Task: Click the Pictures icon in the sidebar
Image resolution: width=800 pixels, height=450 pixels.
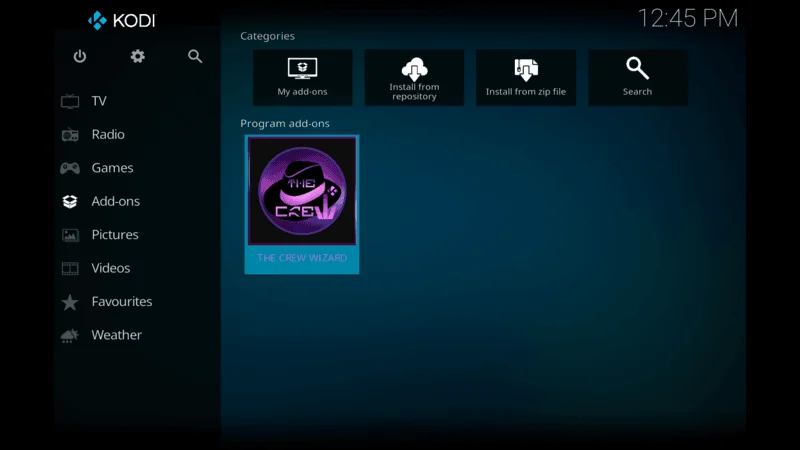Action: (70, 235)
